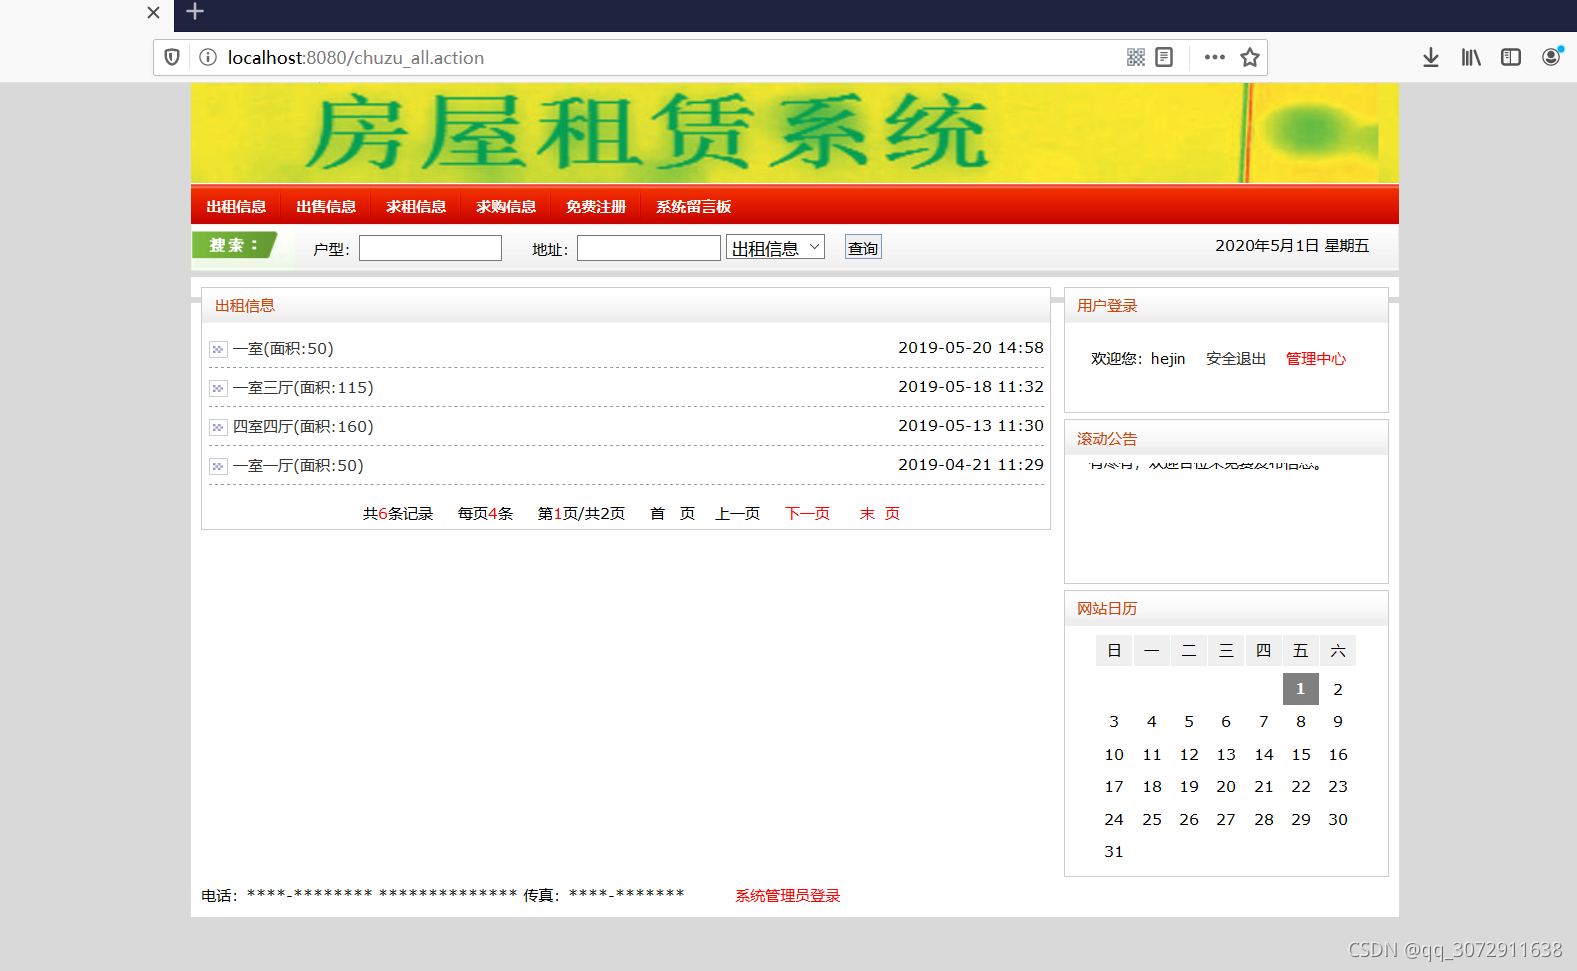Open 系统留言板 navigation menu item
Viewport: 1577px width, 971px height.
694,206
